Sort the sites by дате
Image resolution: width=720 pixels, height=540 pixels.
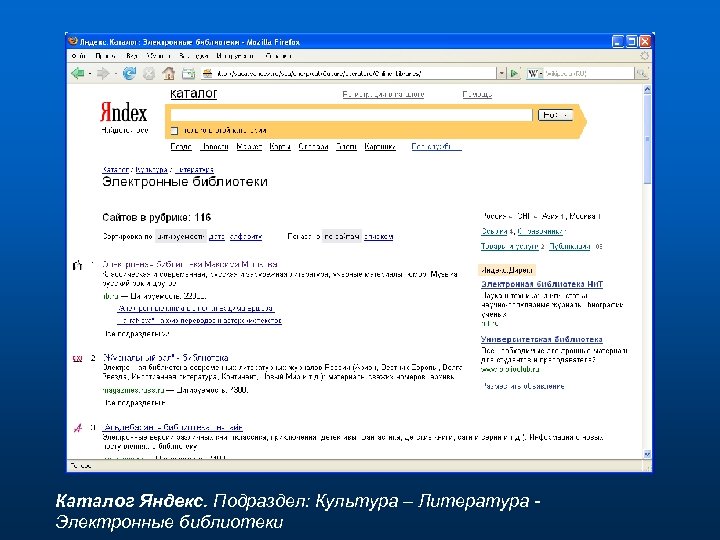coord(217,236)
